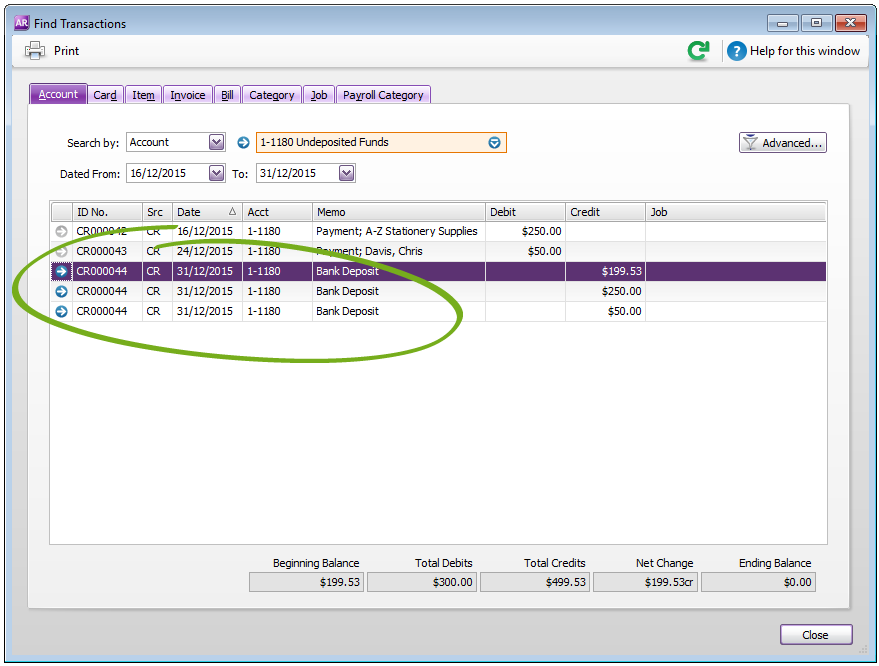
Task: Open the highlighted $199.53 Bank Deposit zoom arrow
Action: [x=61, y=271]
